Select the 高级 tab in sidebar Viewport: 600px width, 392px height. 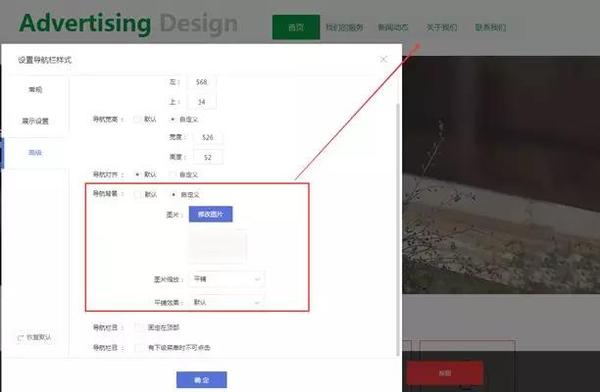click(35, 153)
